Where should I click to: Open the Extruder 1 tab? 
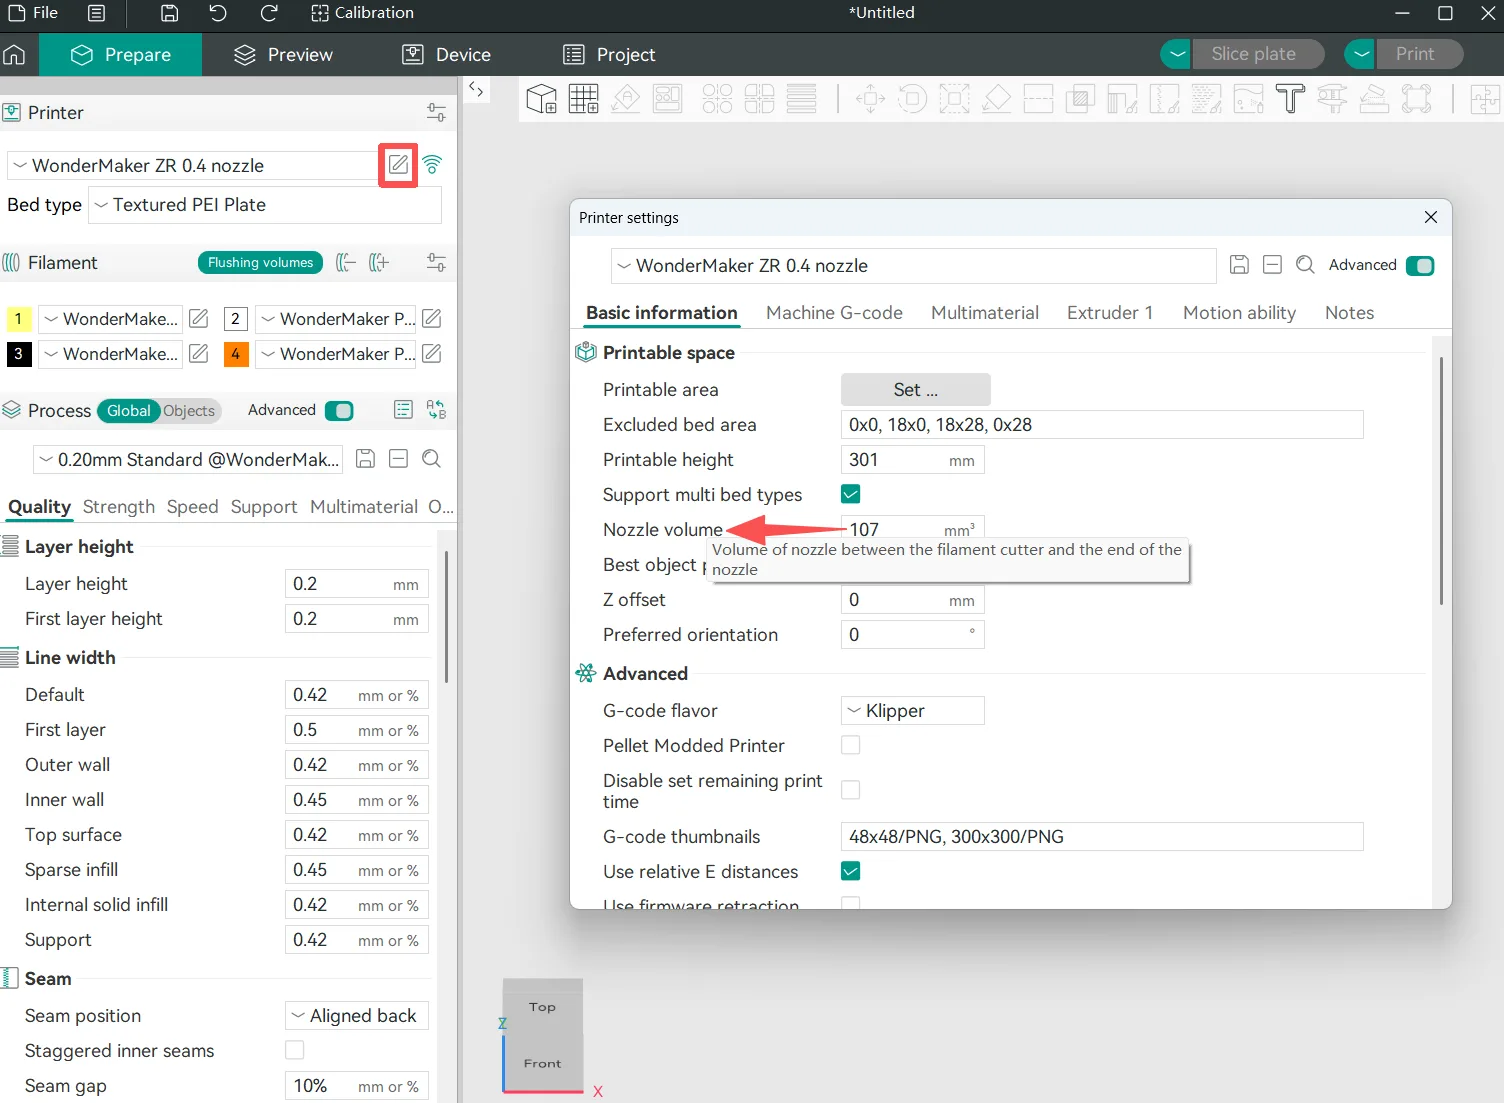(x=1110, y=313)
